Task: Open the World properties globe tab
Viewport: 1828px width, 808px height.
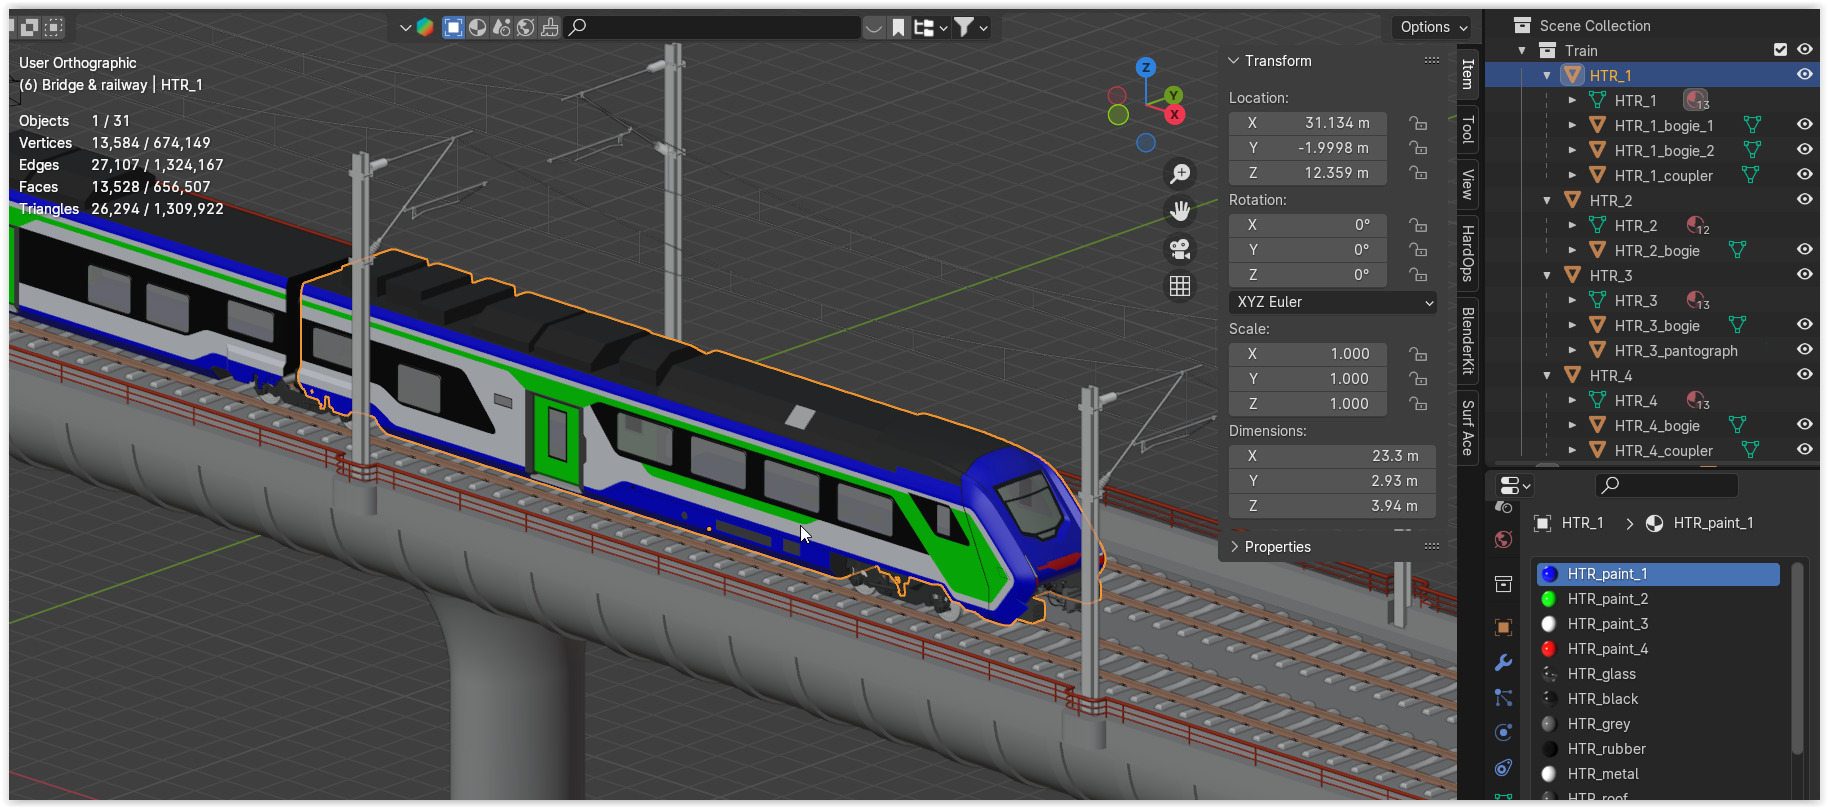Action: coord(1503,540)
